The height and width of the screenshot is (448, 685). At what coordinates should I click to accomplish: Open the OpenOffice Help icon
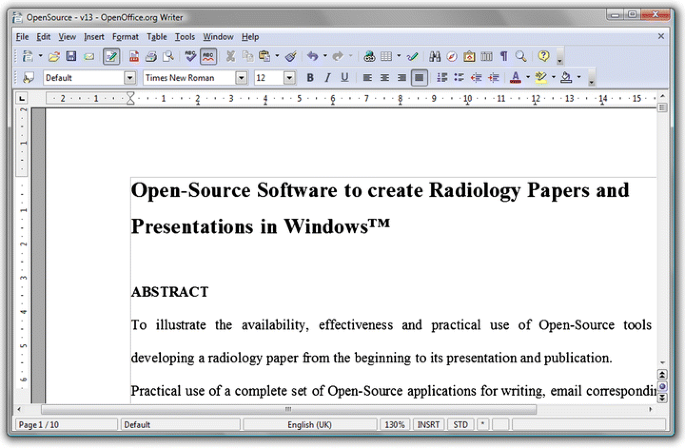pos(543,57)
